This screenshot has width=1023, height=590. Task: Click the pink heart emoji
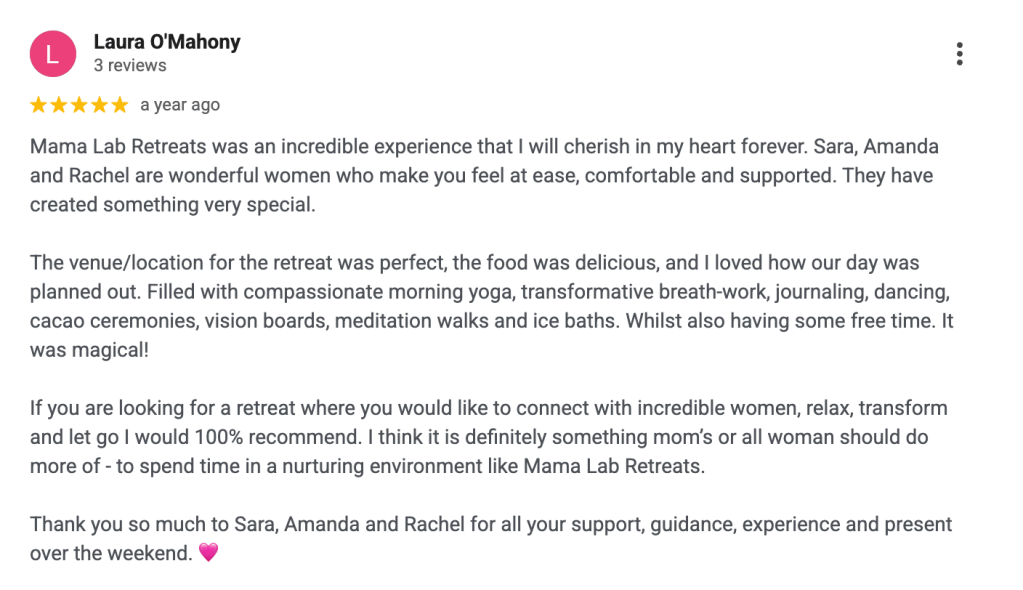pos(208,552)
